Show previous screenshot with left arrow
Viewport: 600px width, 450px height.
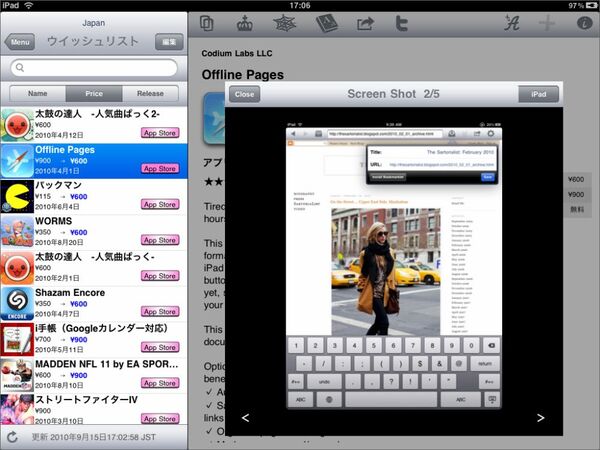point(246,418)
